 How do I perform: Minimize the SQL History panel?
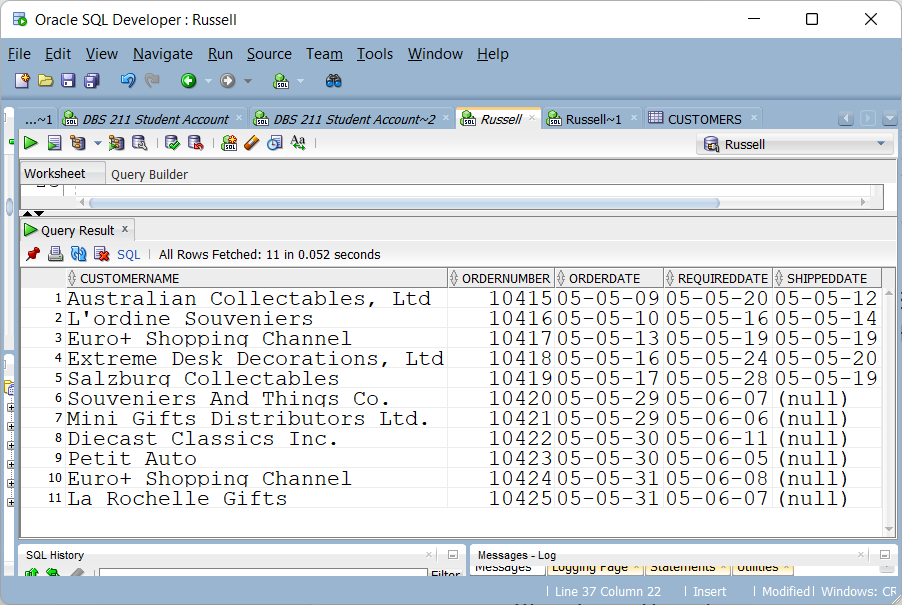coord(453,554)
